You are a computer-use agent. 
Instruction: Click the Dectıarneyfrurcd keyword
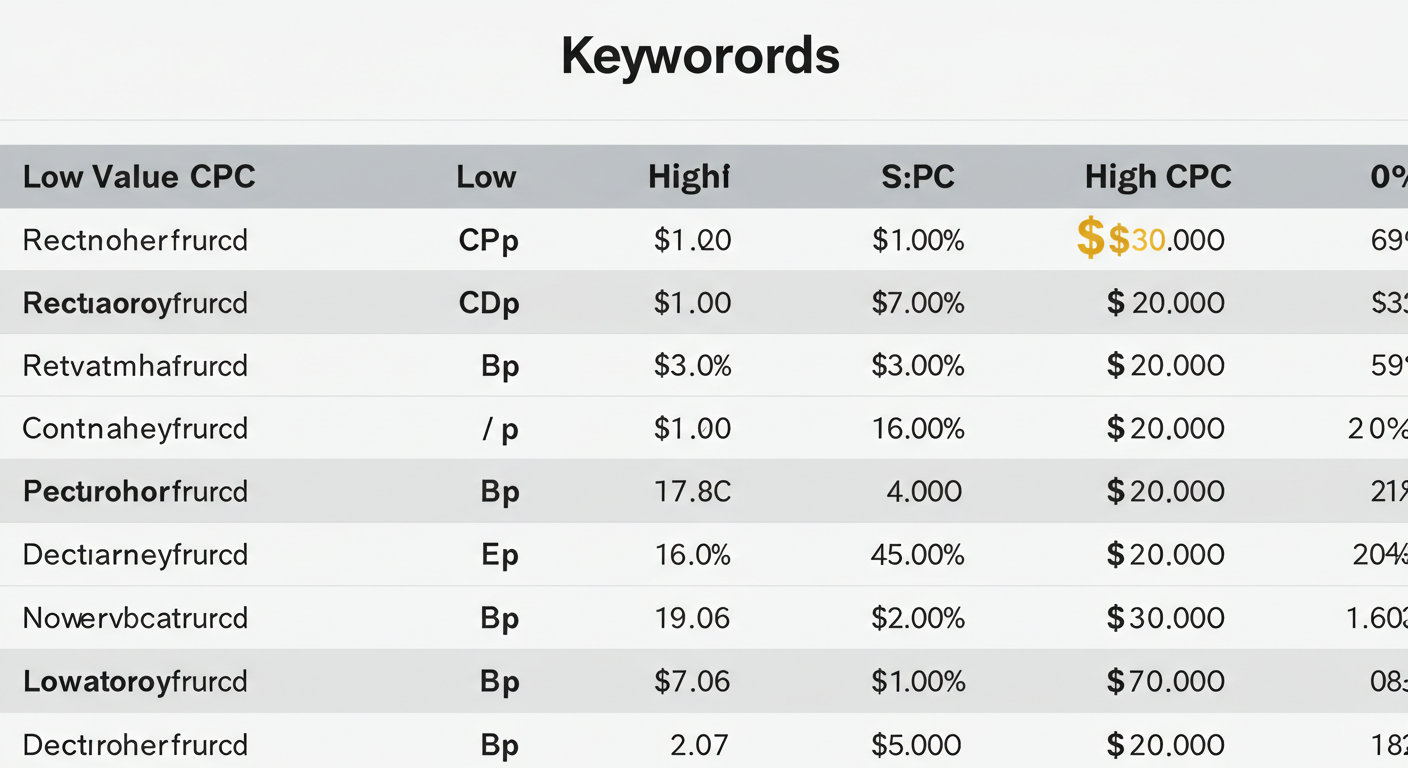[135, 554]
